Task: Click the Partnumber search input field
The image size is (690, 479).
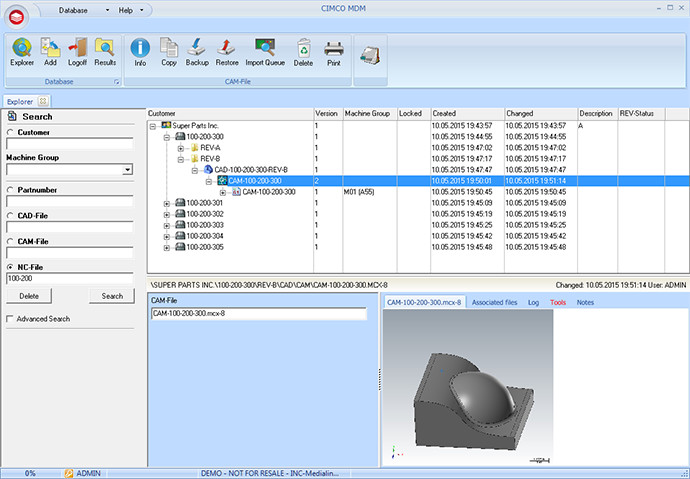Action: [70, 201]
